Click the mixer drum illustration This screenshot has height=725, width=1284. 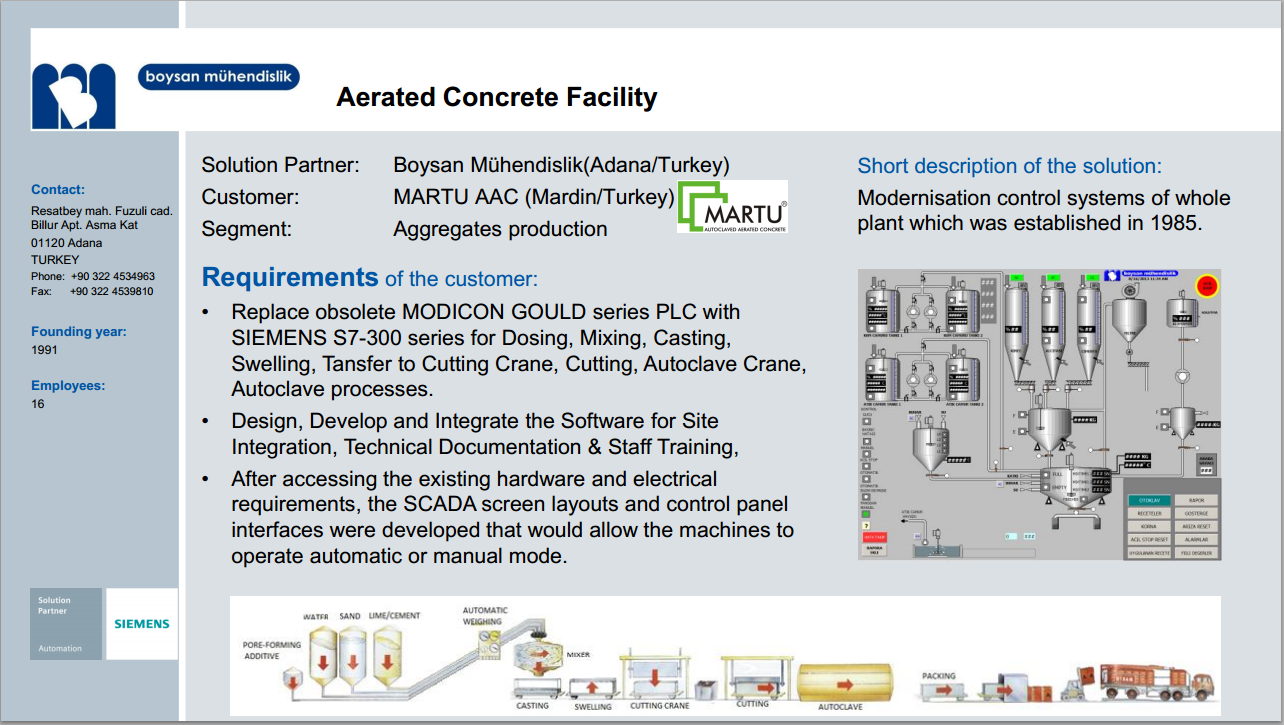(x=538, y=659)
